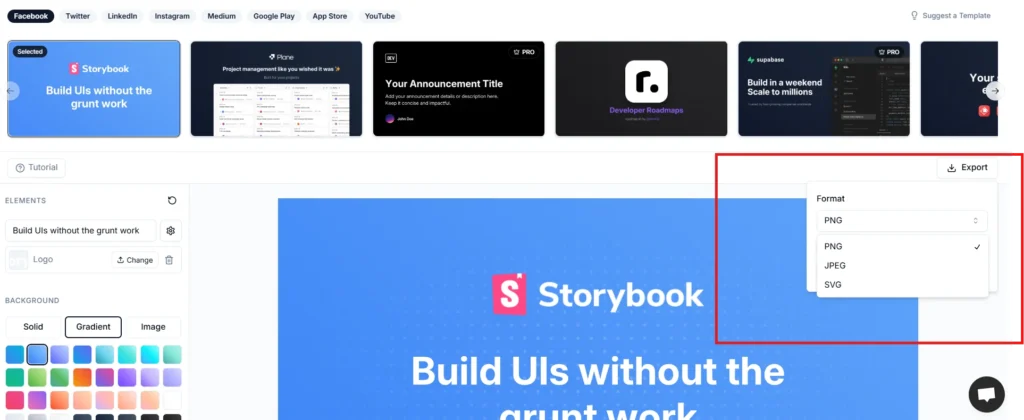Expand the Format PNG combo box
1024x420 pixels.
click(902, 221)
